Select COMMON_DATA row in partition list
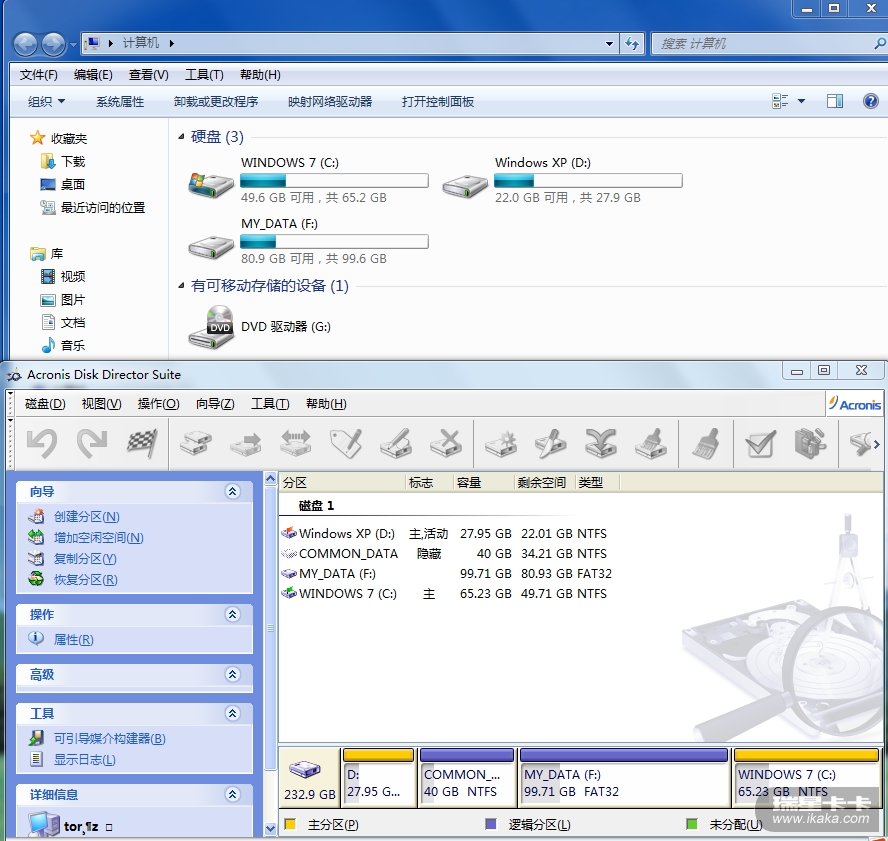The height and width of the screenshot is (841, 888). 446,553
